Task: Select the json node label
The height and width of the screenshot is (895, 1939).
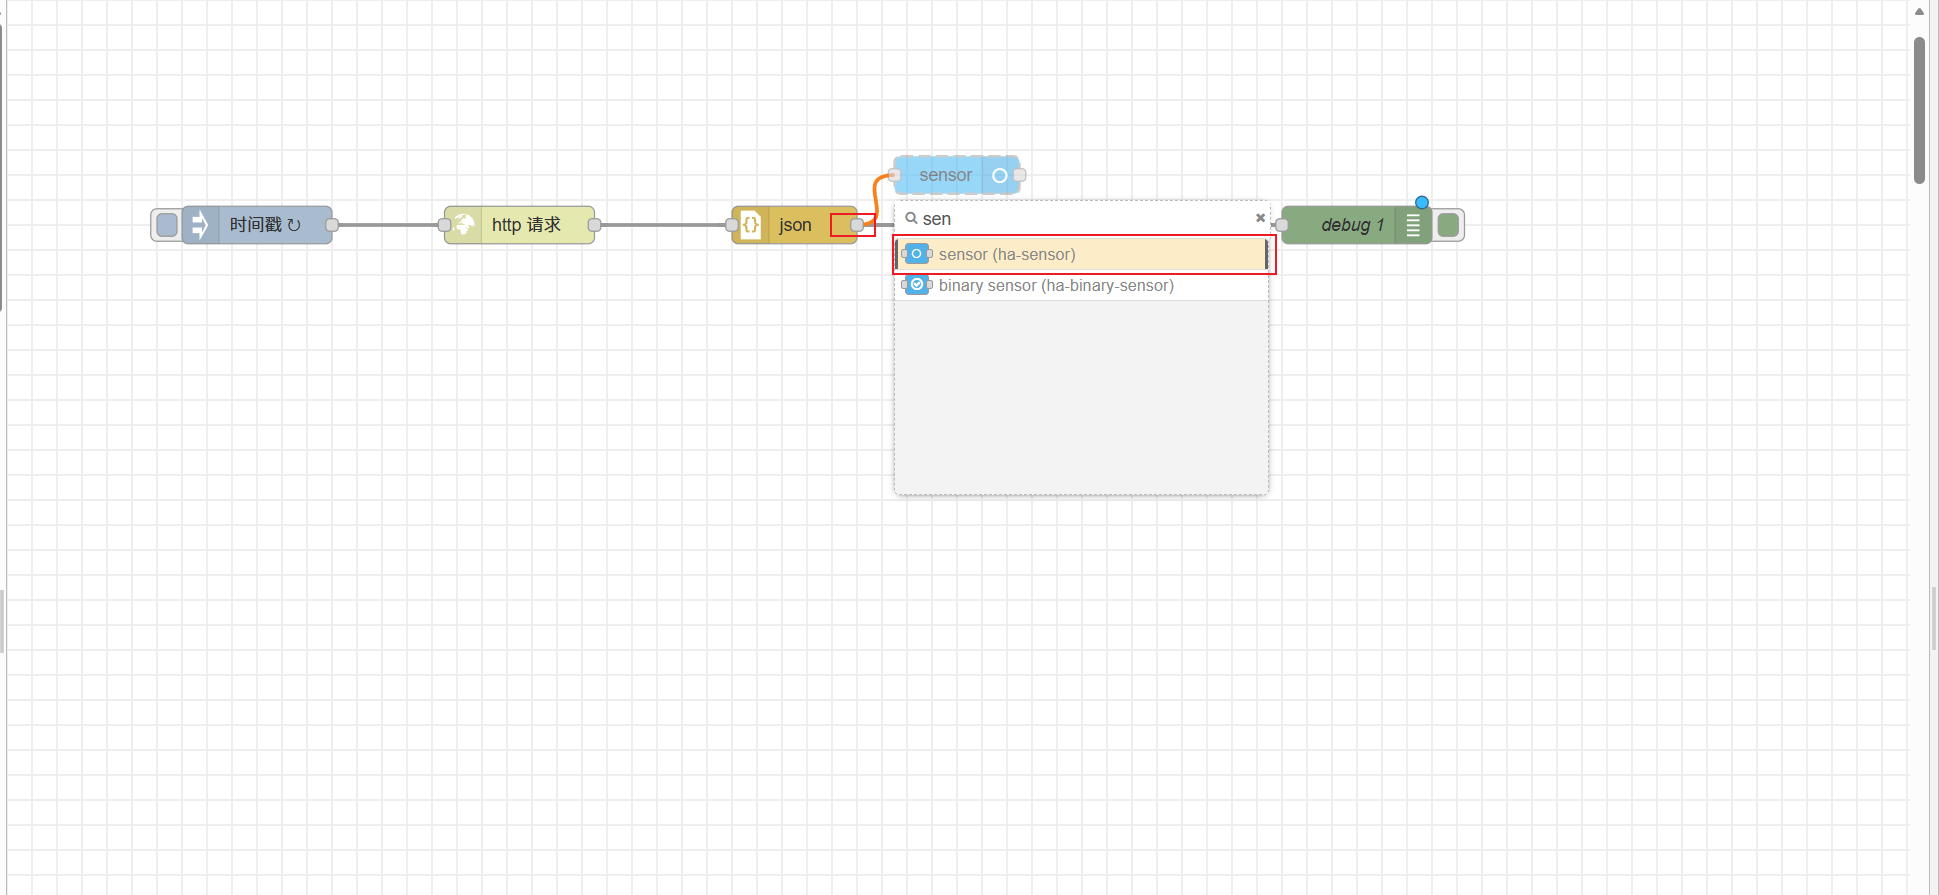Action: pos(795,225)
